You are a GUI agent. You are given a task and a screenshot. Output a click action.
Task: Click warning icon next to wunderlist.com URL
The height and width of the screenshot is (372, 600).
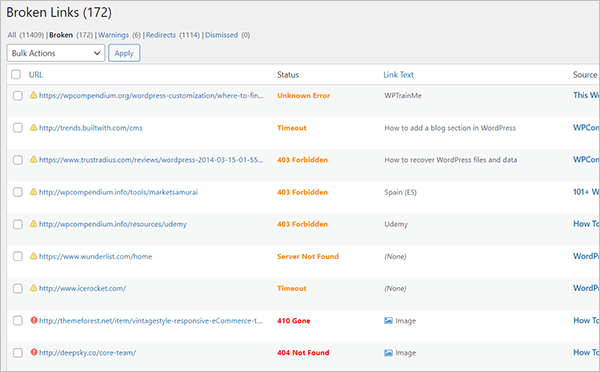(34, 256)
